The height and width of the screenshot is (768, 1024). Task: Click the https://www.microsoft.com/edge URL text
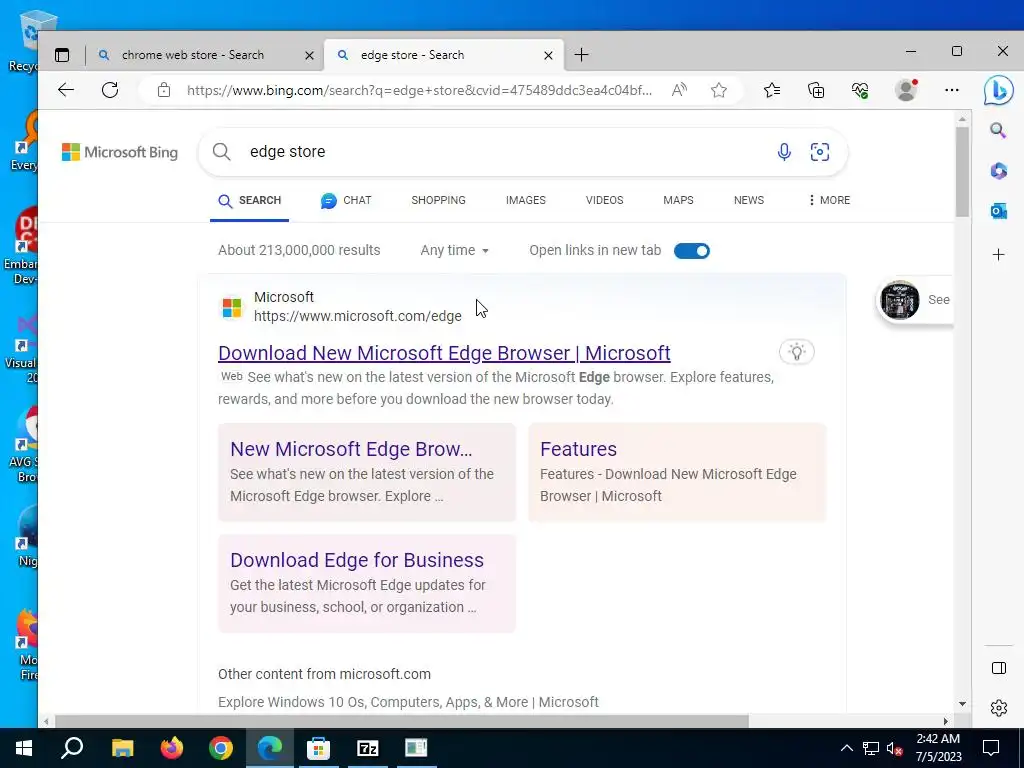click(x=358, y=316)
